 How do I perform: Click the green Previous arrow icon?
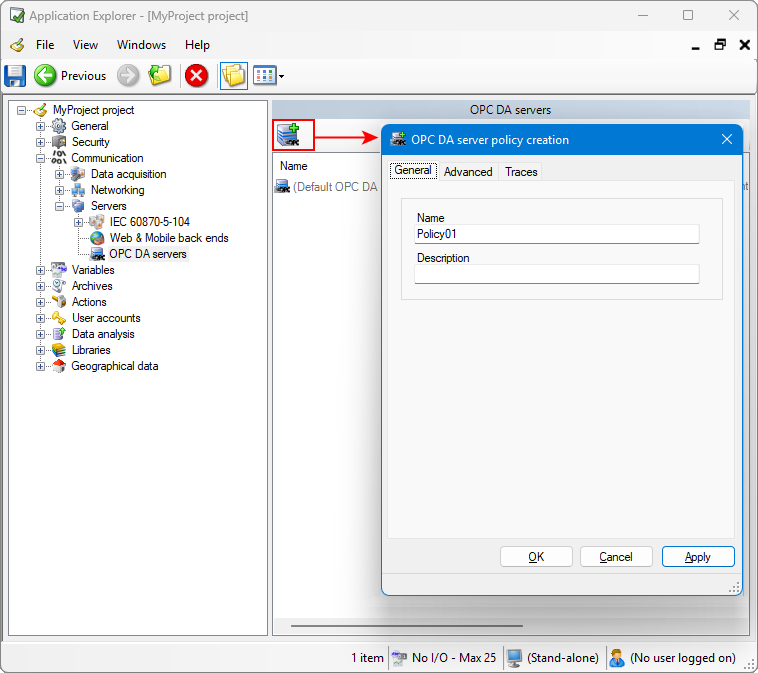45,76
